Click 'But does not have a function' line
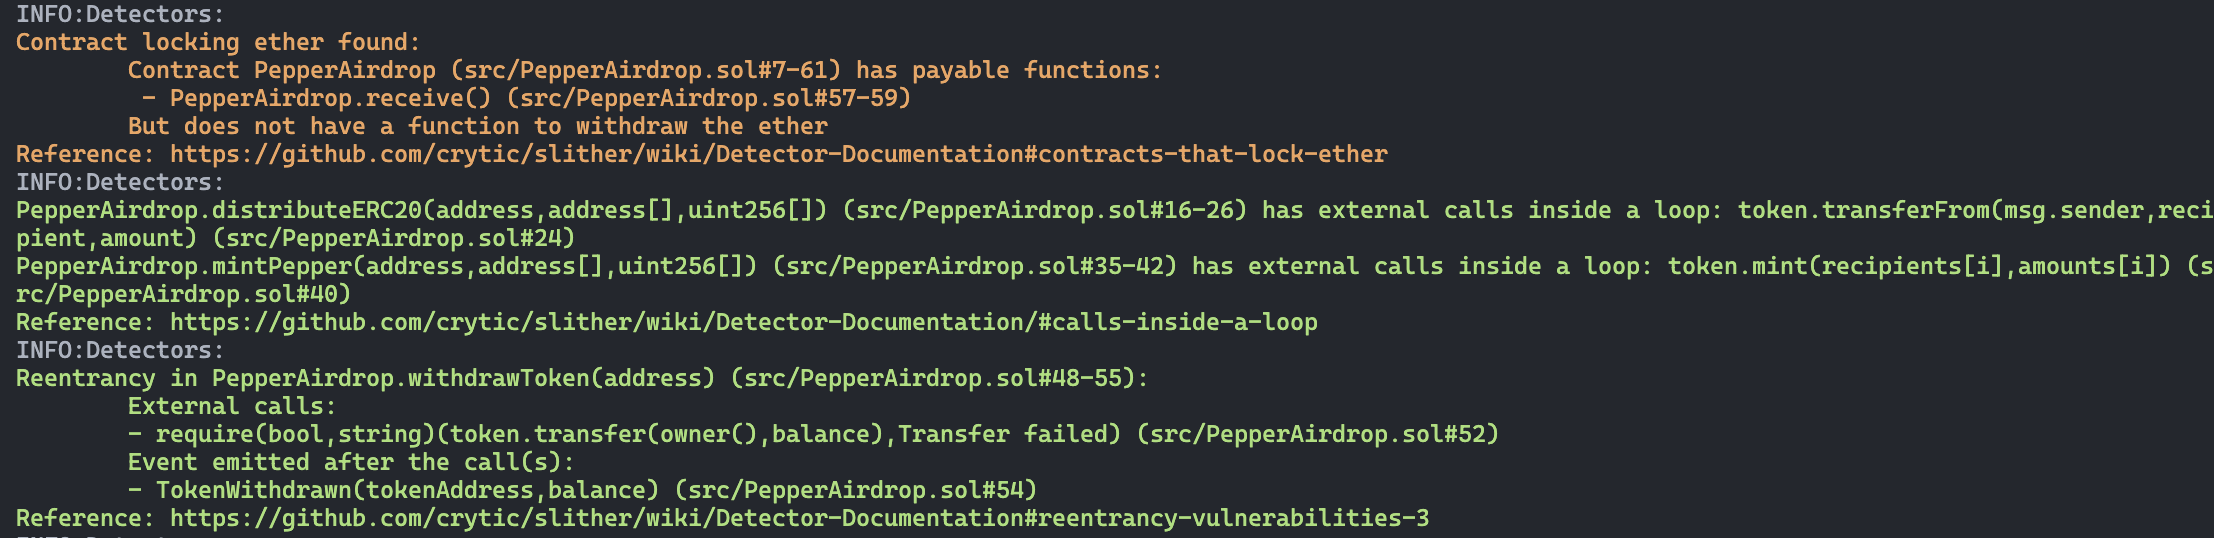The height and width of the screenshot is (538, 2214). pos(478,126)
